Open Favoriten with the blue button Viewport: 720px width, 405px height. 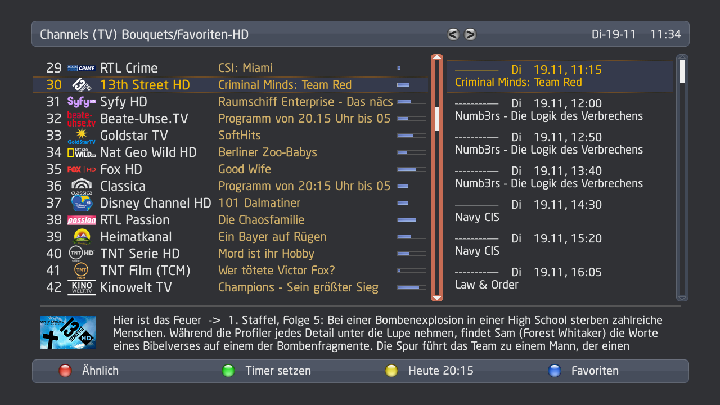click(554, 371)
